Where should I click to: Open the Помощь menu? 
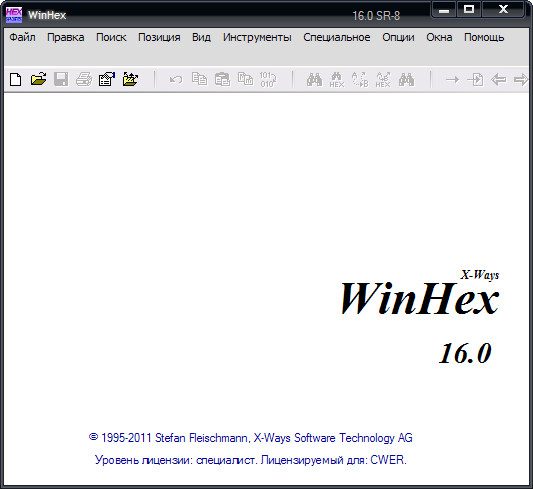tap(484, 37)
